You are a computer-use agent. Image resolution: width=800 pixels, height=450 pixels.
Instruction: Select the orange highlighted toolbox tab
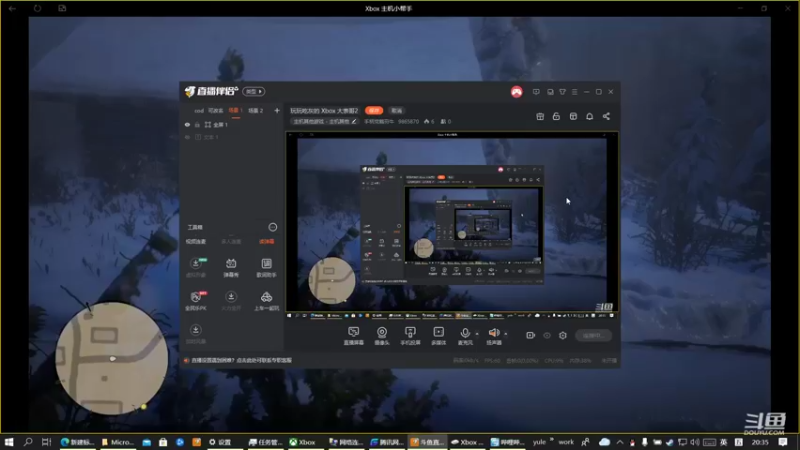266,241
